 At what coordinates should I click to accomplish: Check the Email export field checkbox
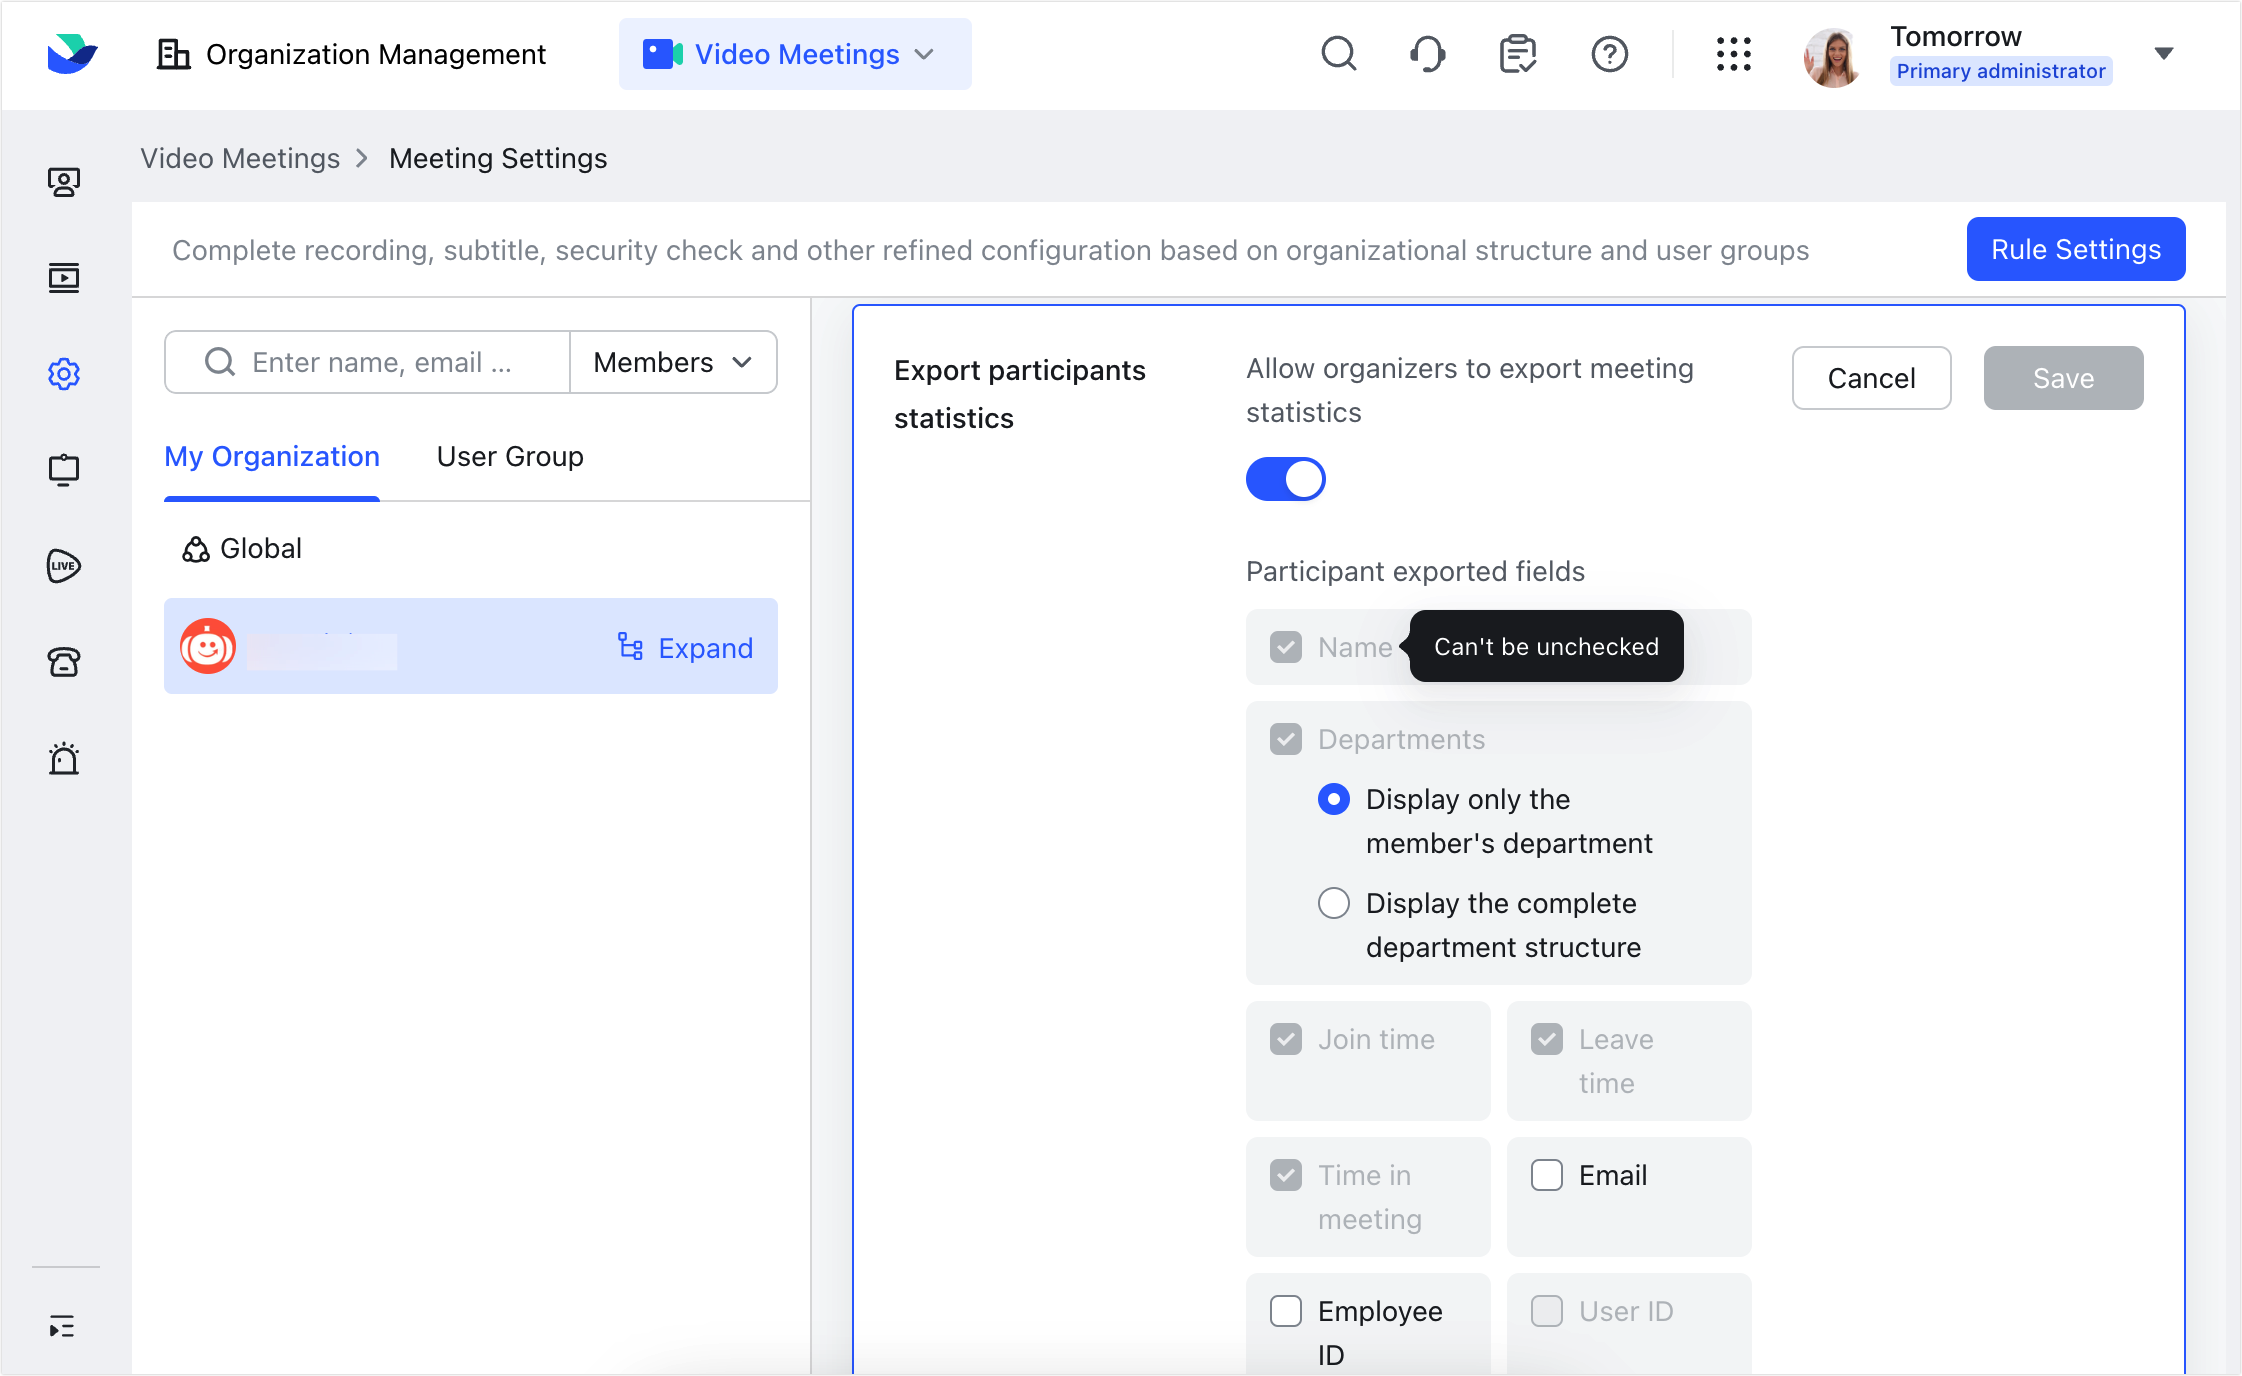coord(1546,1175)
